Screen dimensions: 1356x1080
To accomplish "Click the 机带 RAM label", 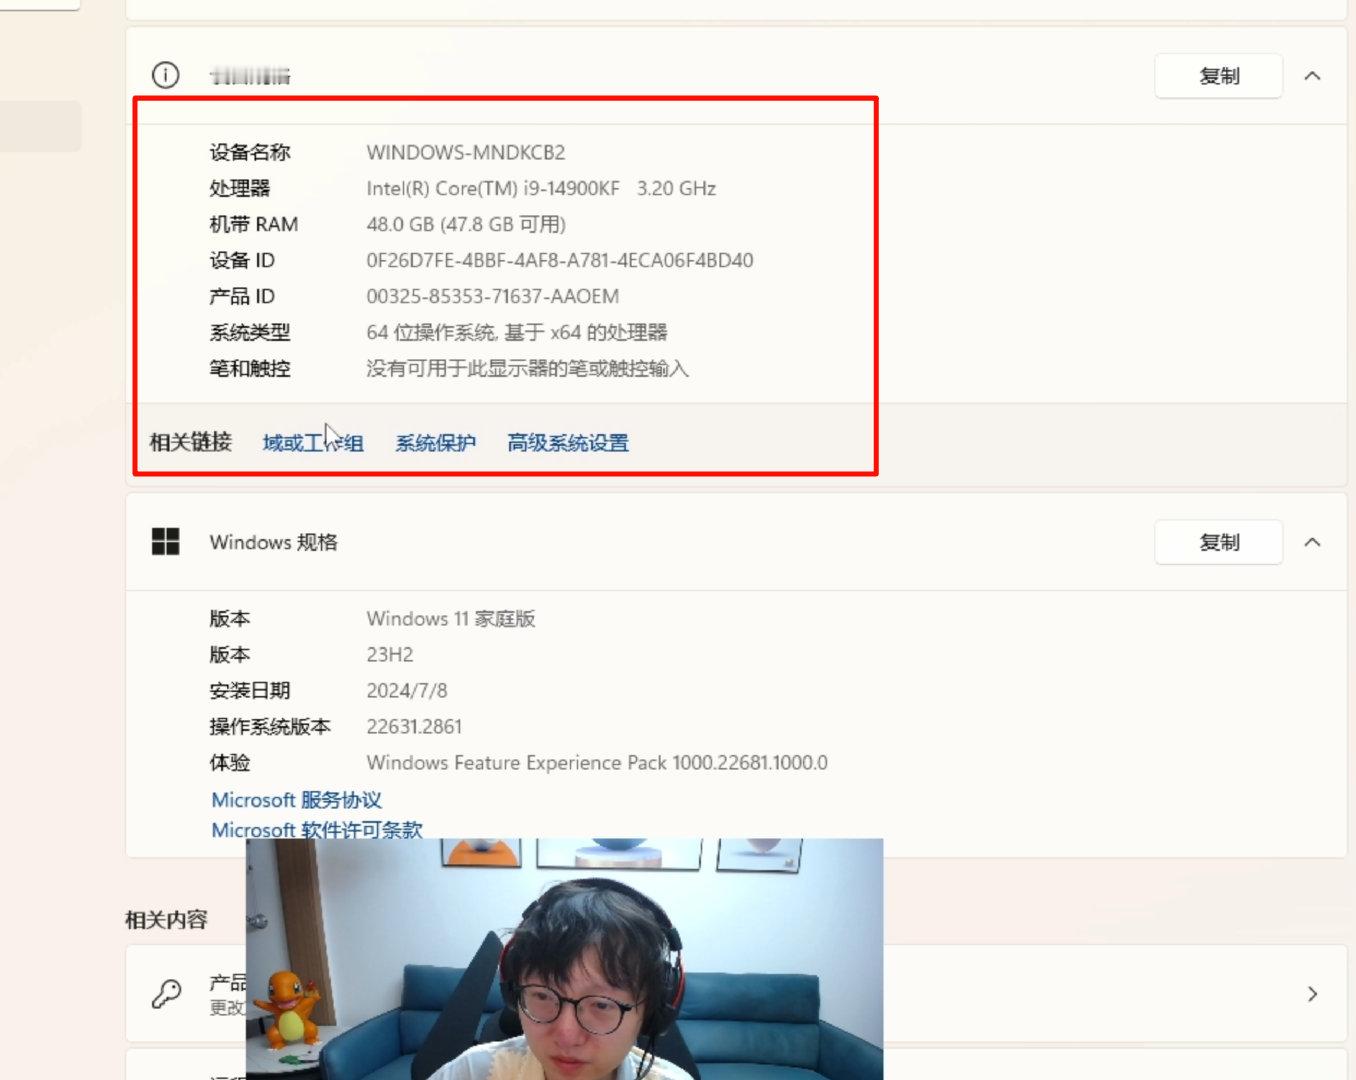I will point(254,224).
